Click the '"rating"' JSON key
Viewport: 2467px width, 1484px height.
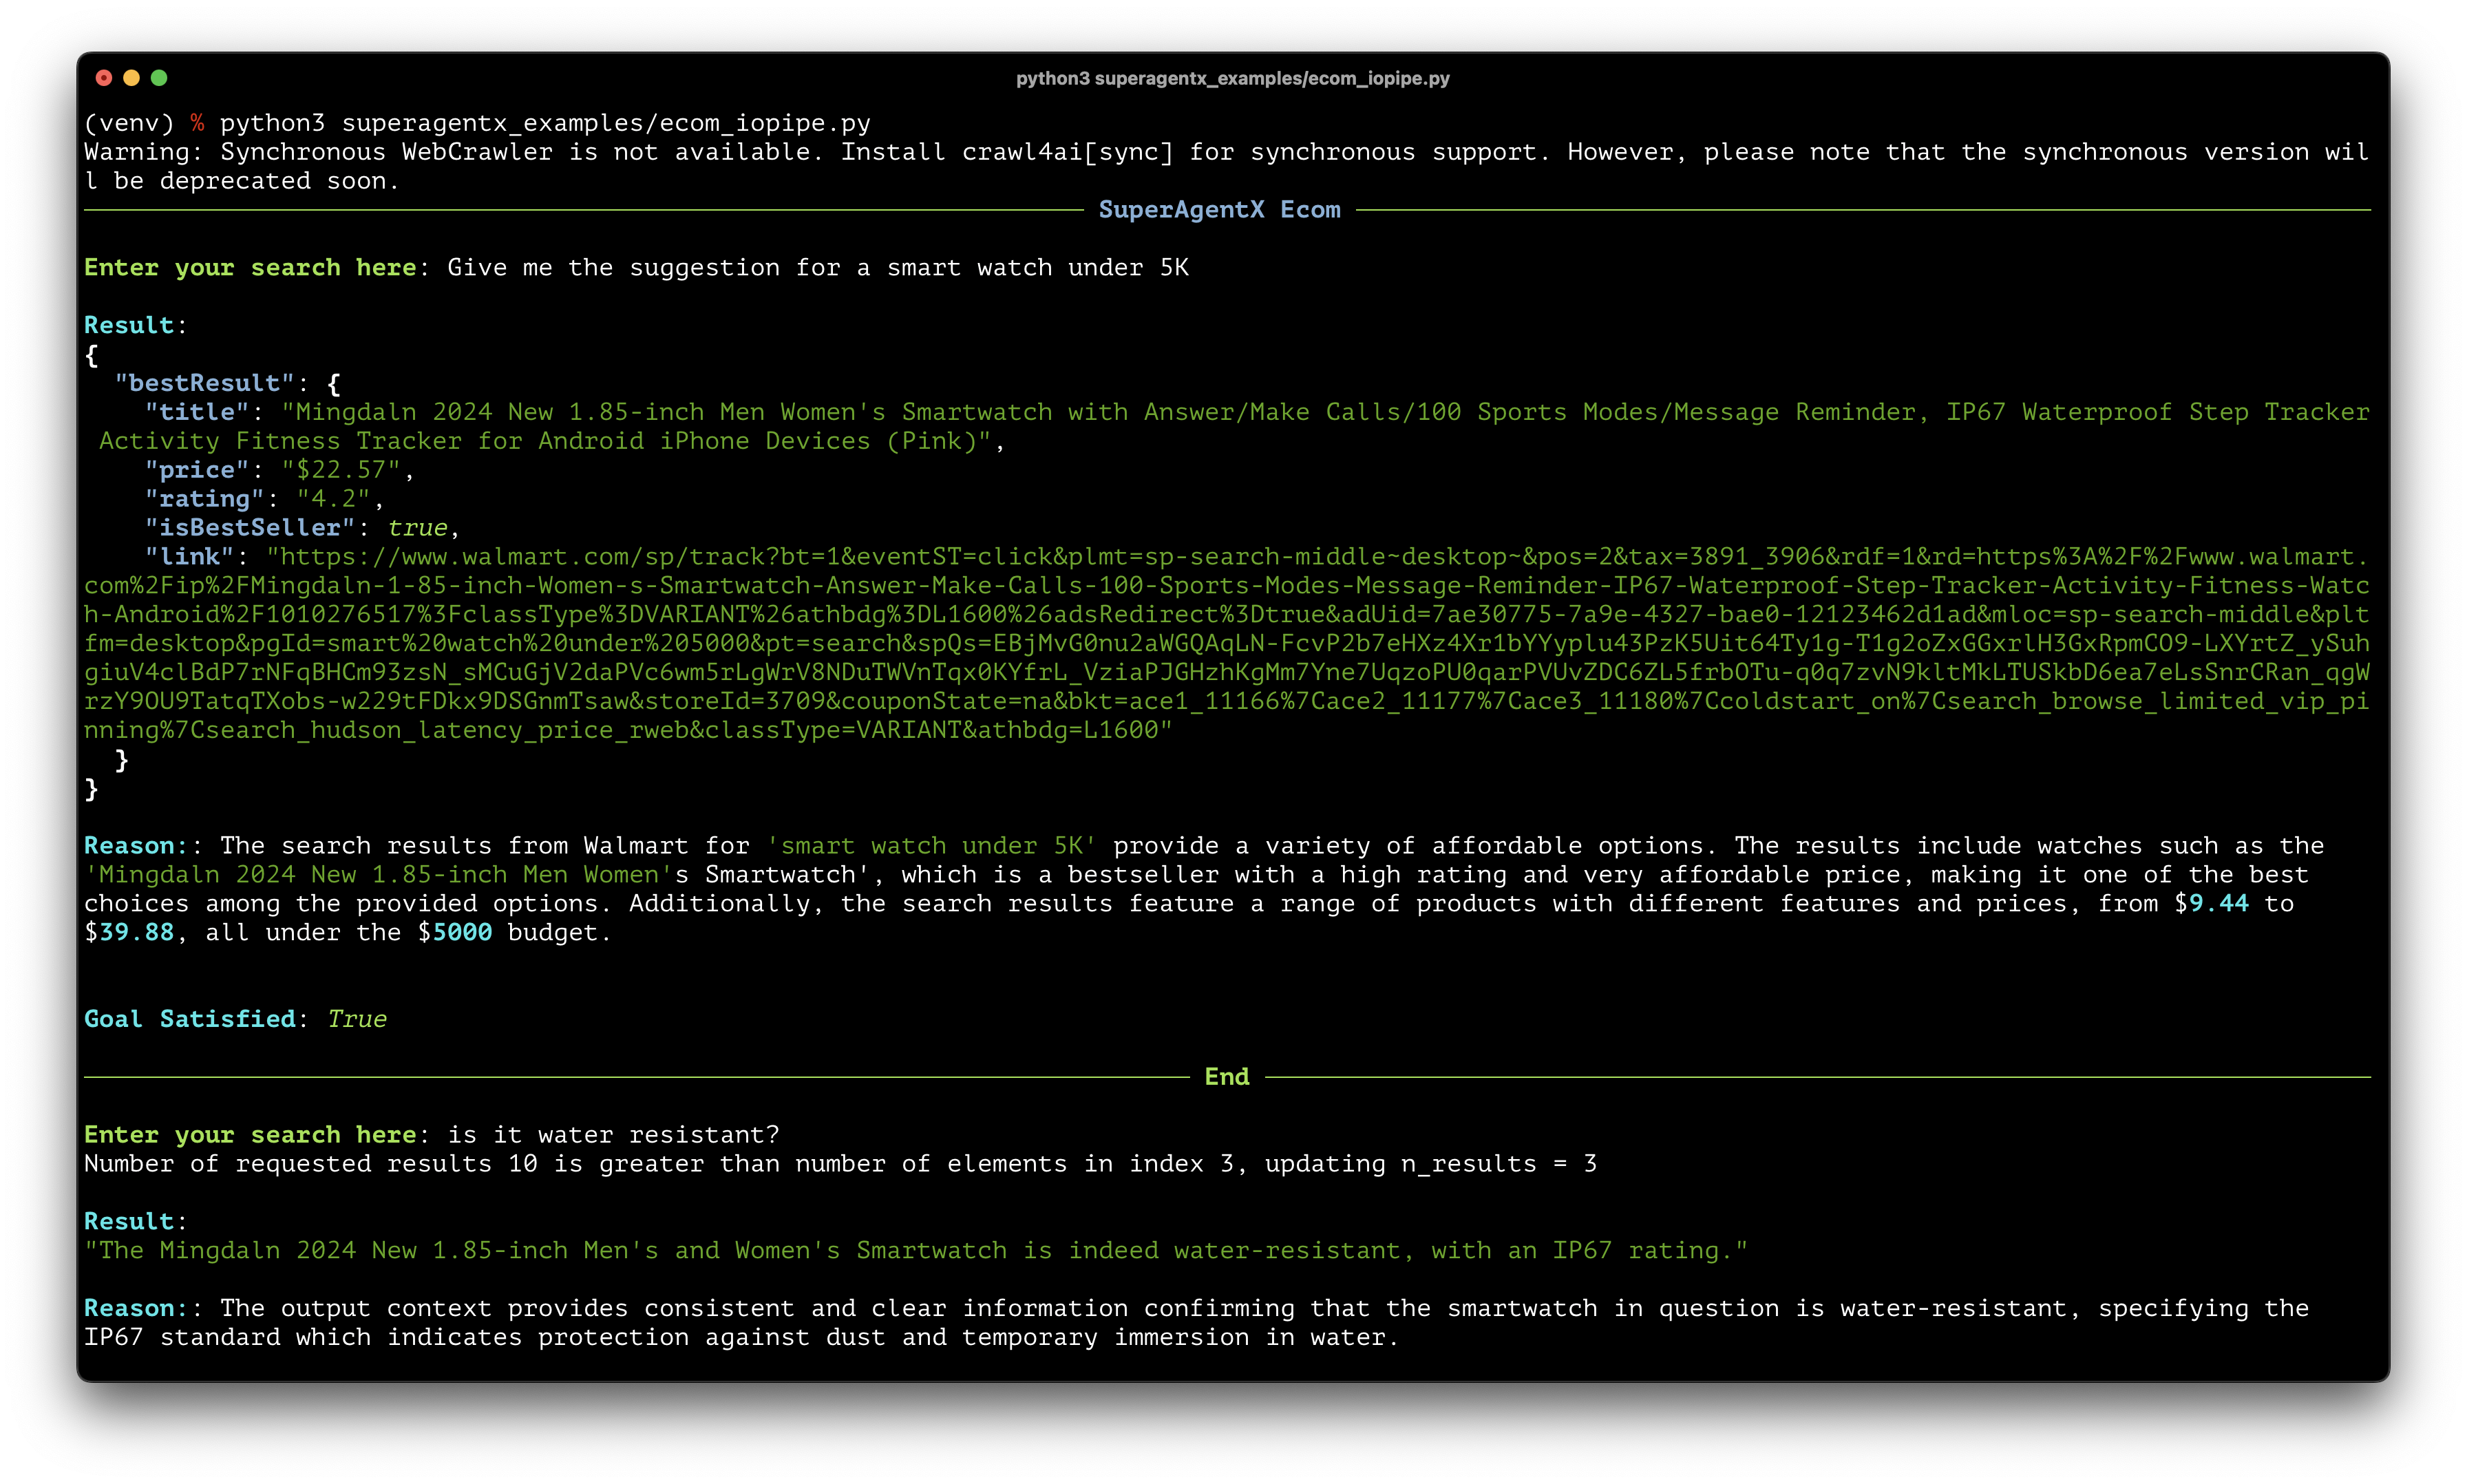pos(204,499)
